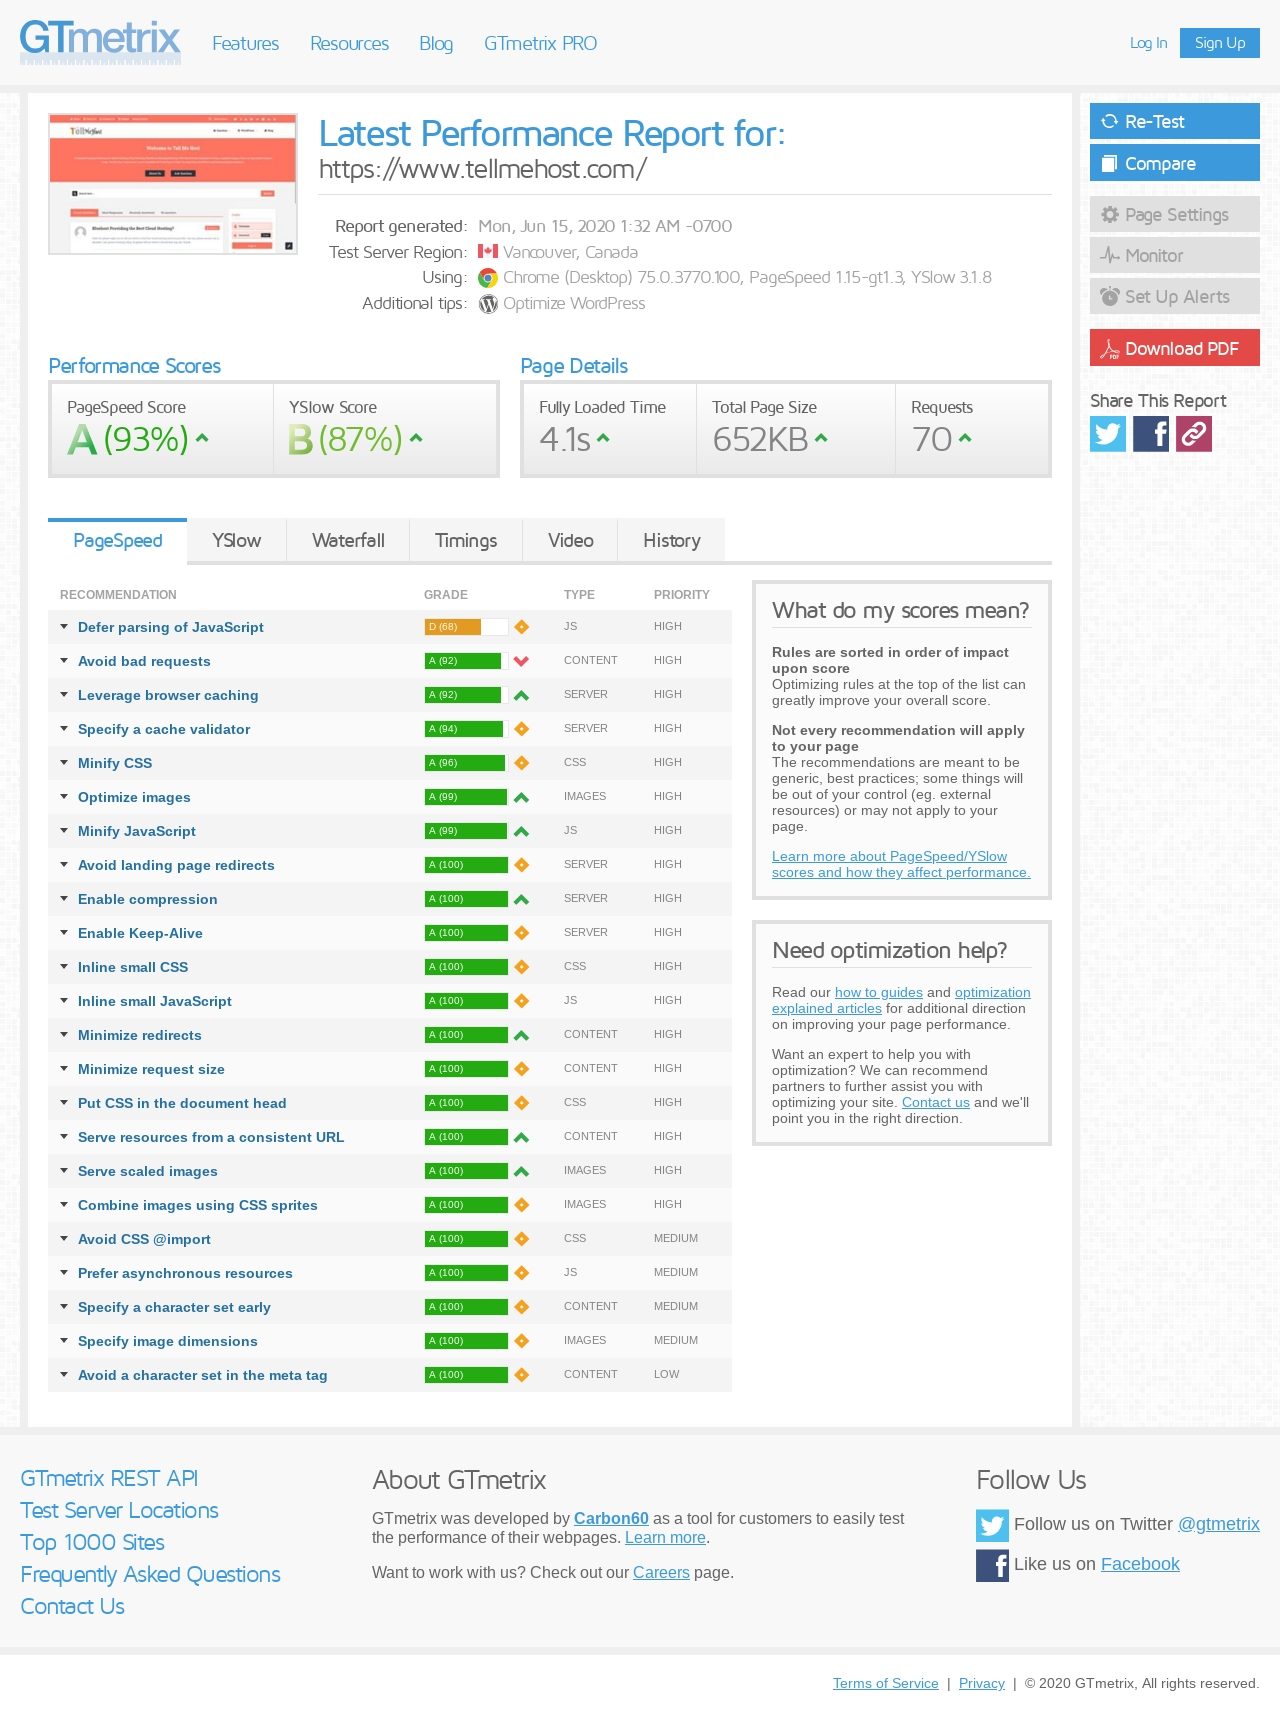Click the Chrome browser icon
Viewport: 1280px width, 1711px height.
tap(488, 278)
